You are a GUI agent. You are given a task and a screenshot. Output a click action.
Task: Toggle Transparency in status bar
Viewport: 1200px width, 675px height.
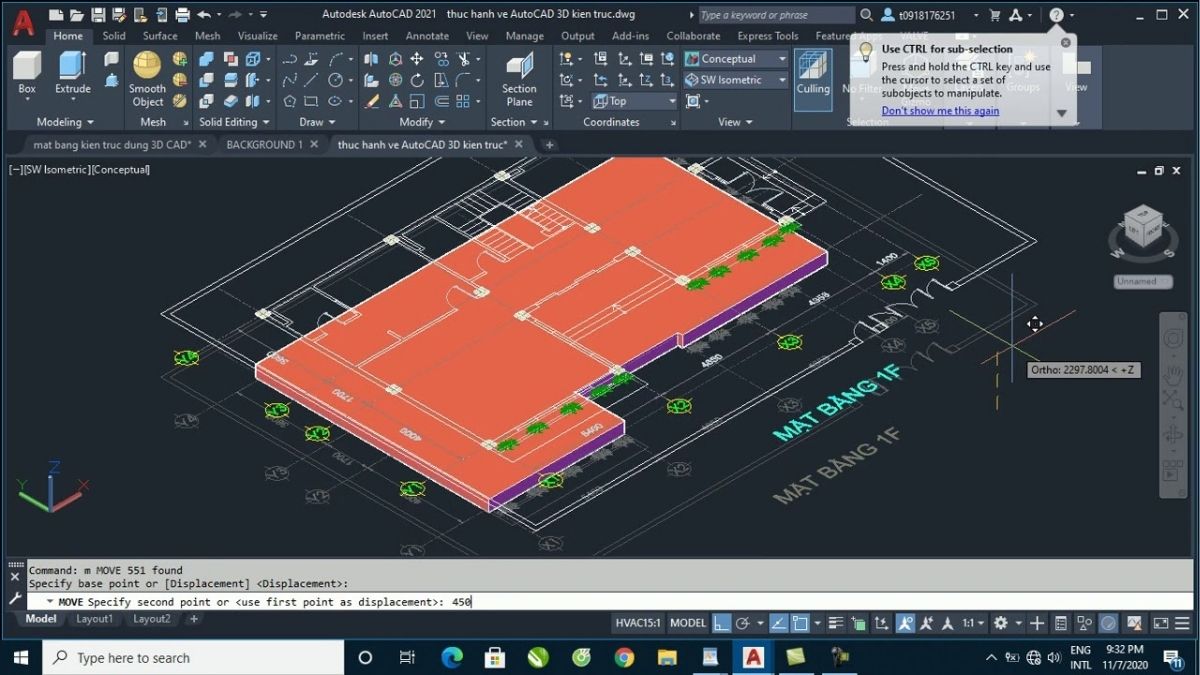[x=858, y=623]
